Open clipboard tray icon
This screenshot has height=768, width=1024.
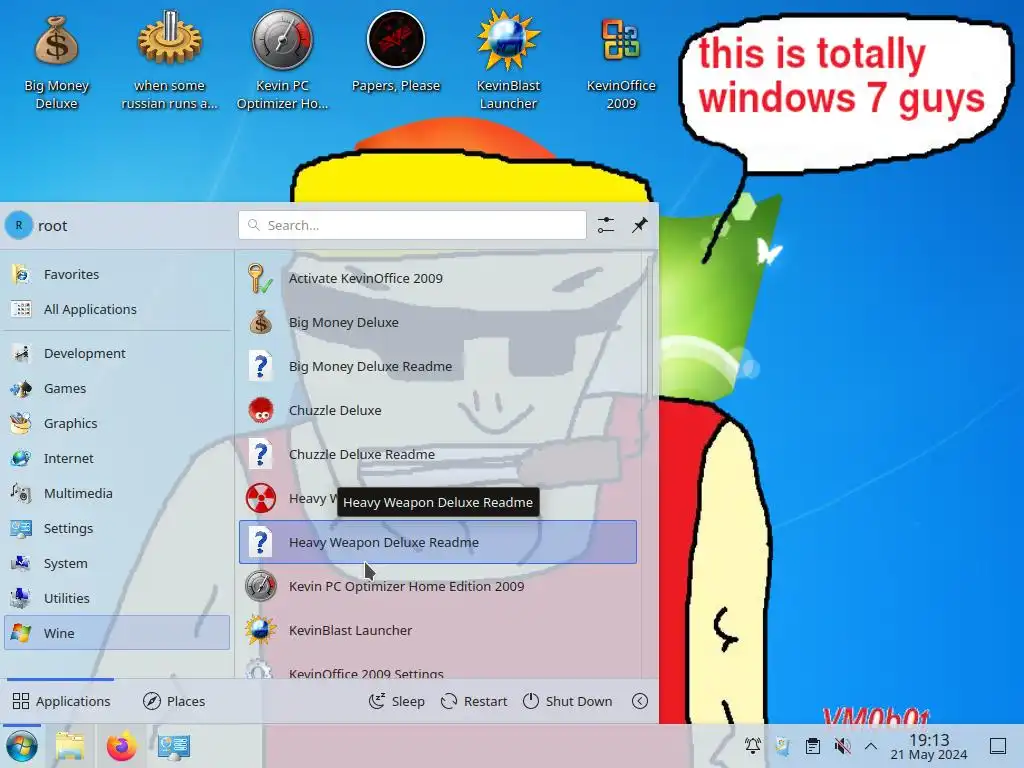point(812,746)
